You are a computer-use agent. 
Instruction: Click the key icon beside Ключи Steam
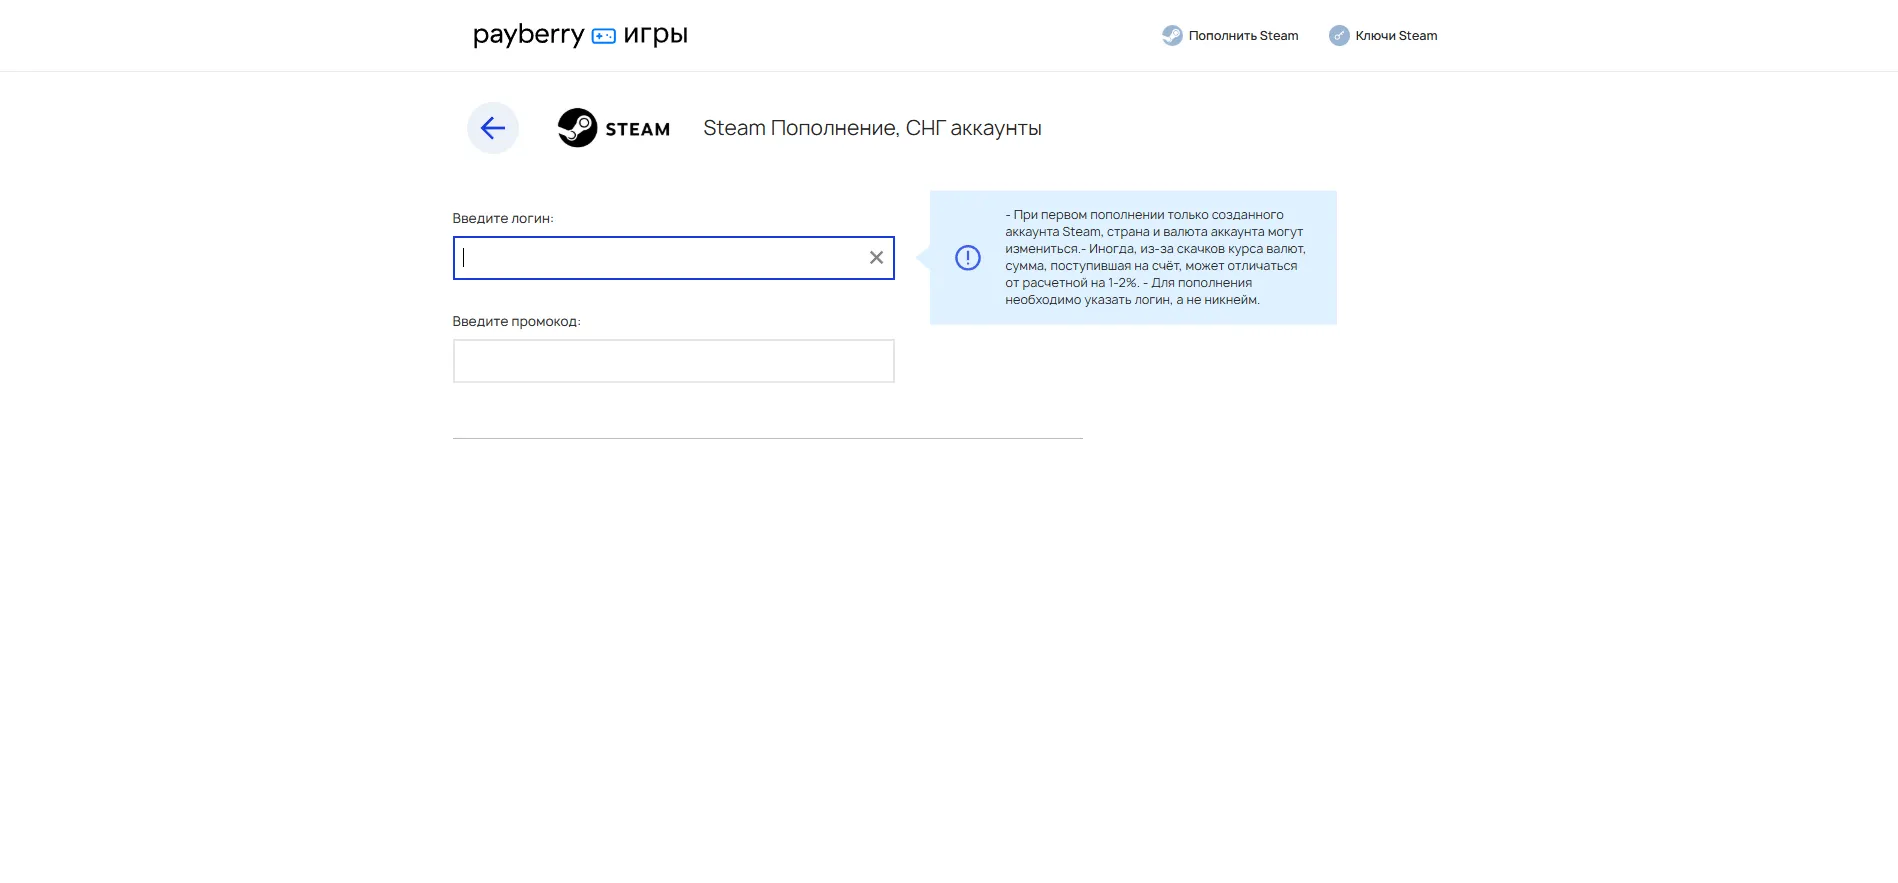coord(1339,36)
